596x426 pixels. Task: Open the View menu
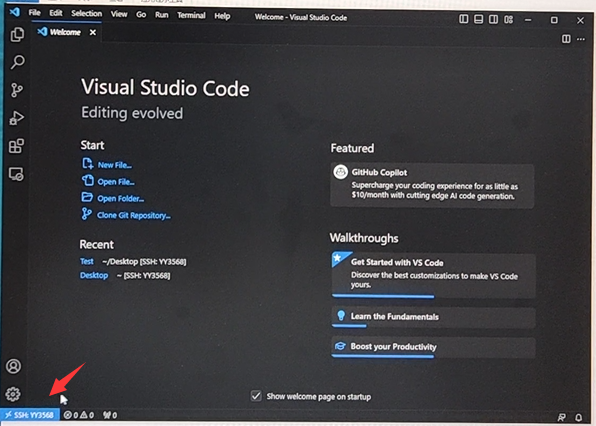pos(119,14)
